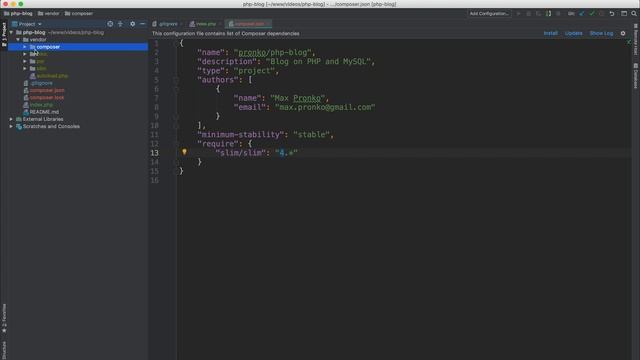640x360 pixels.
Task: Hide the Project panel with minus icon
Action: pyautogui.click(x=142, y=24)
